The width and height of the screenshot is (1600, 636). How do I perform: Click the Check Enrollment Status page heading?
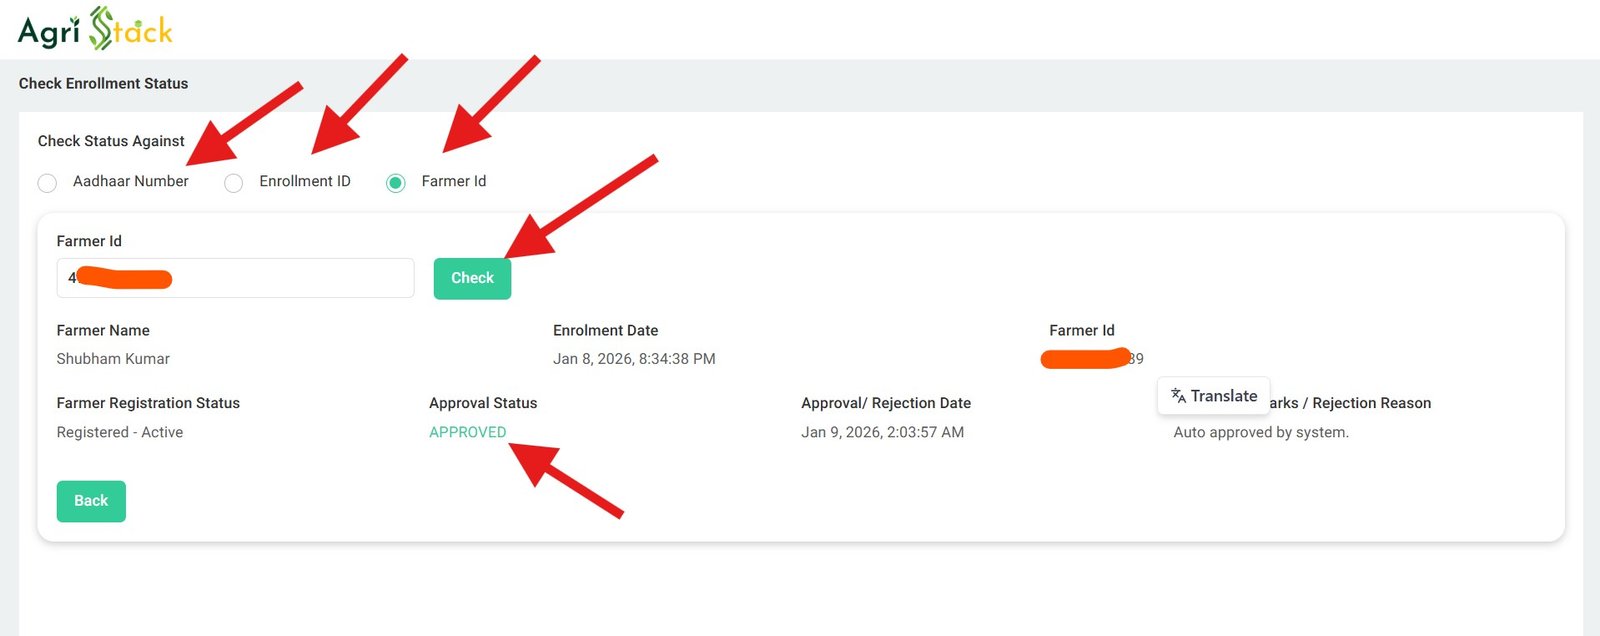click(103, 84)
